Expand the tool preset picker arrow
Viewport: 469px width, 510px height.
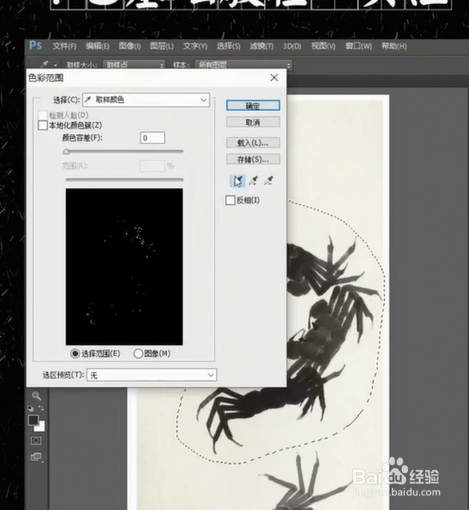point(55,65)
